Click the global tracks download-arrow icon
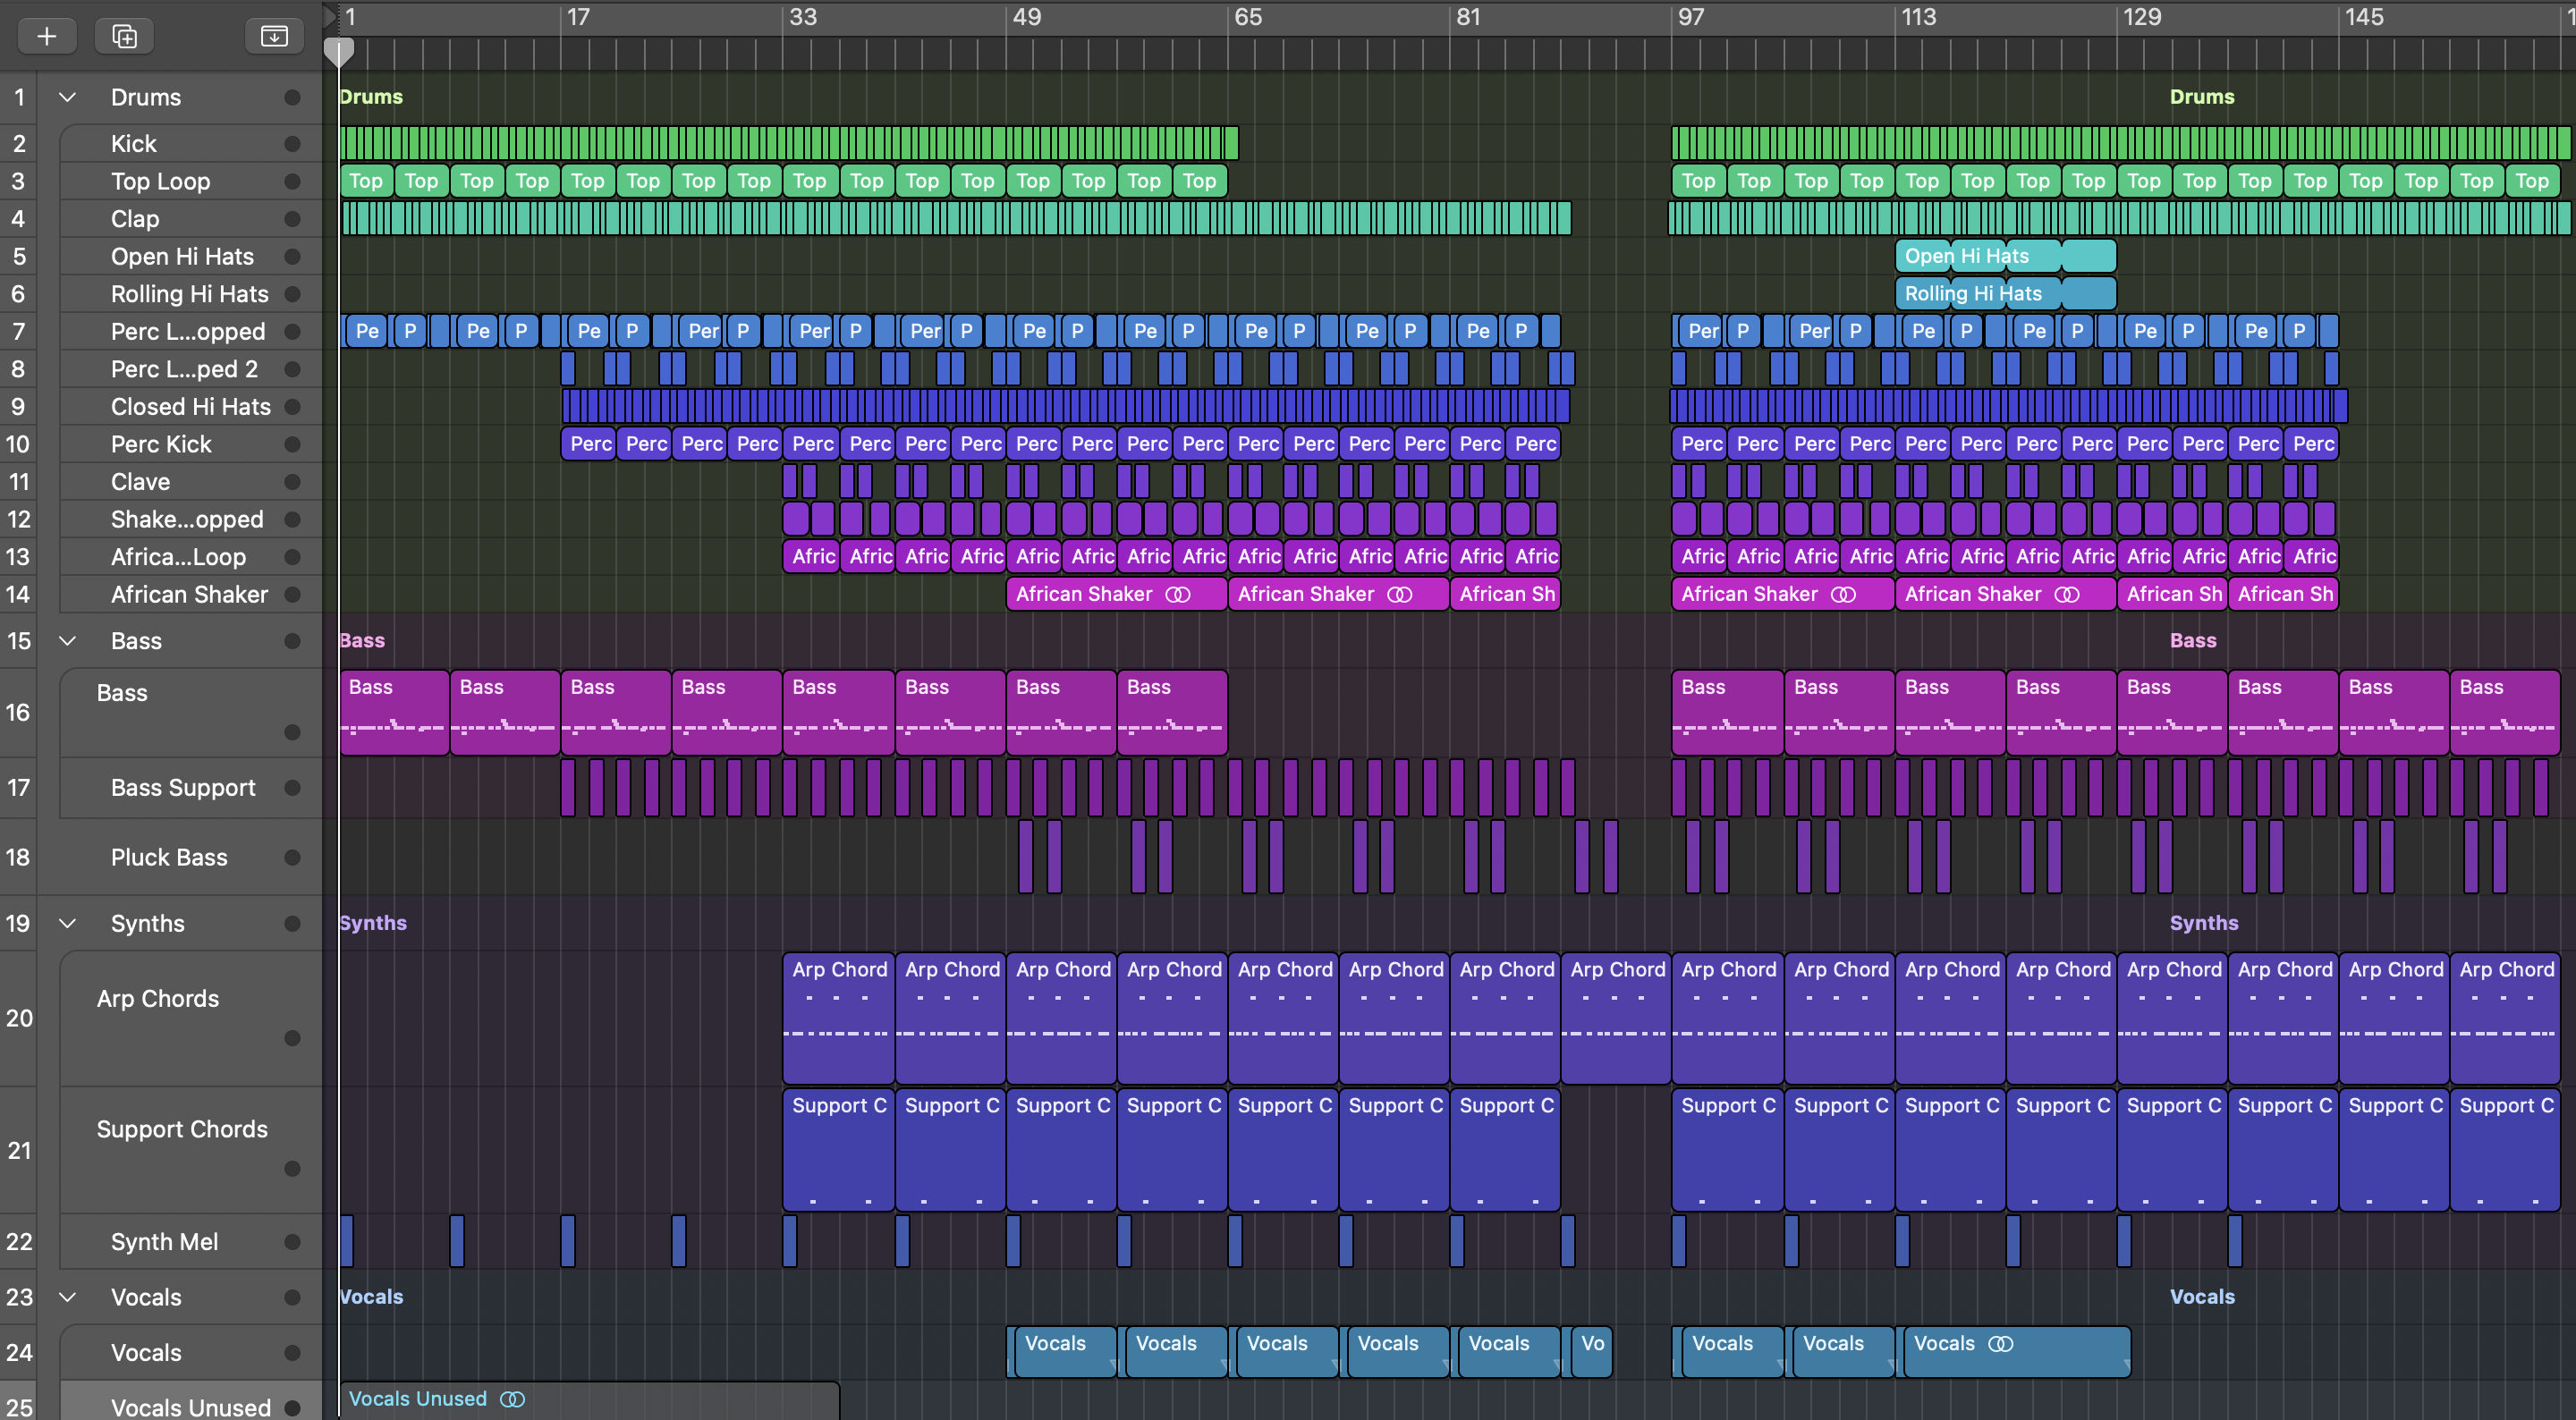 (x=273, y=37)
